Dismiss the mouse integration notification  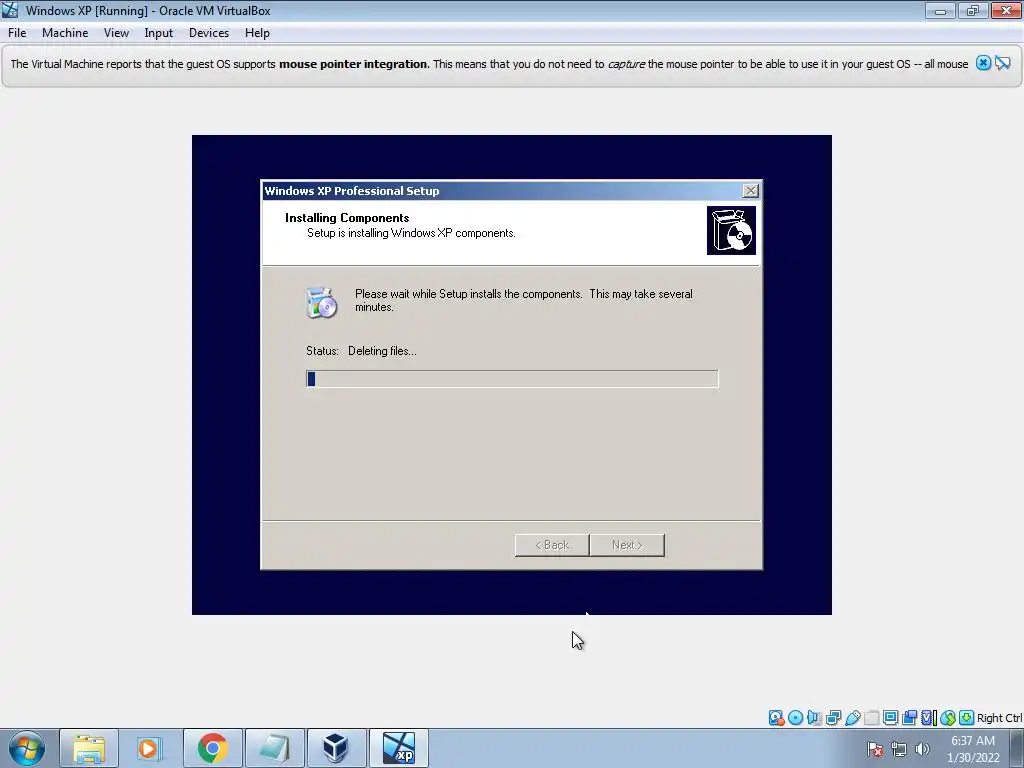coord(983,63)
